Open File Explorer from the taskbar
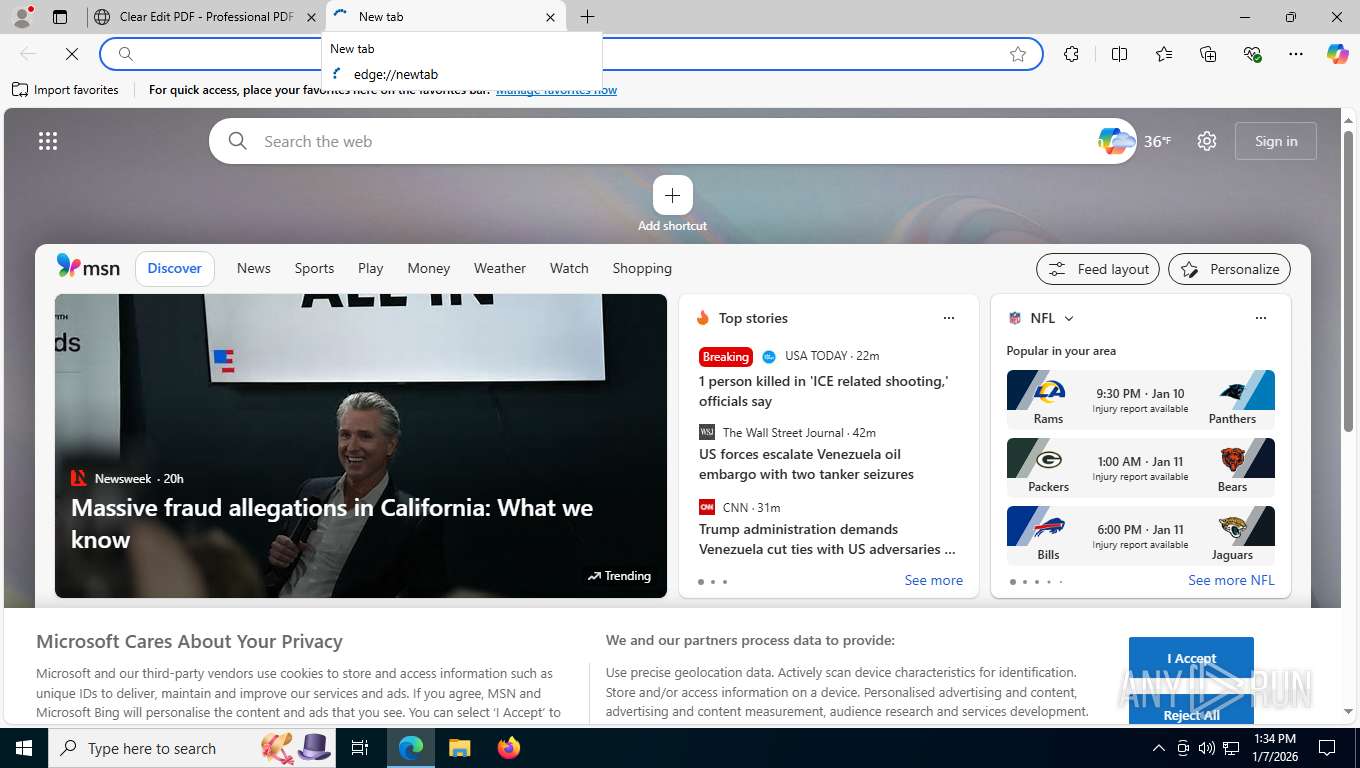This screenshot has height=768, width=1360. 459,748
